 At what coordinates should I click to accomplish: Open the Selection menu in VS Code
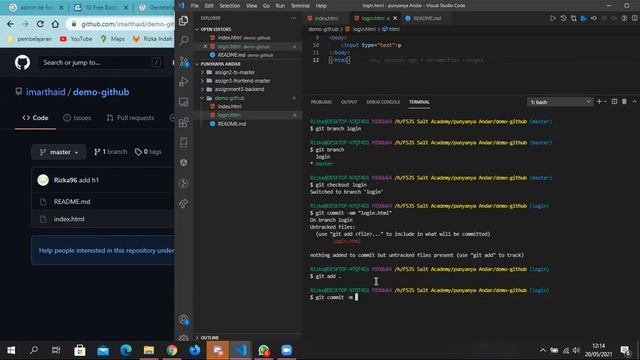pos(229,6)
